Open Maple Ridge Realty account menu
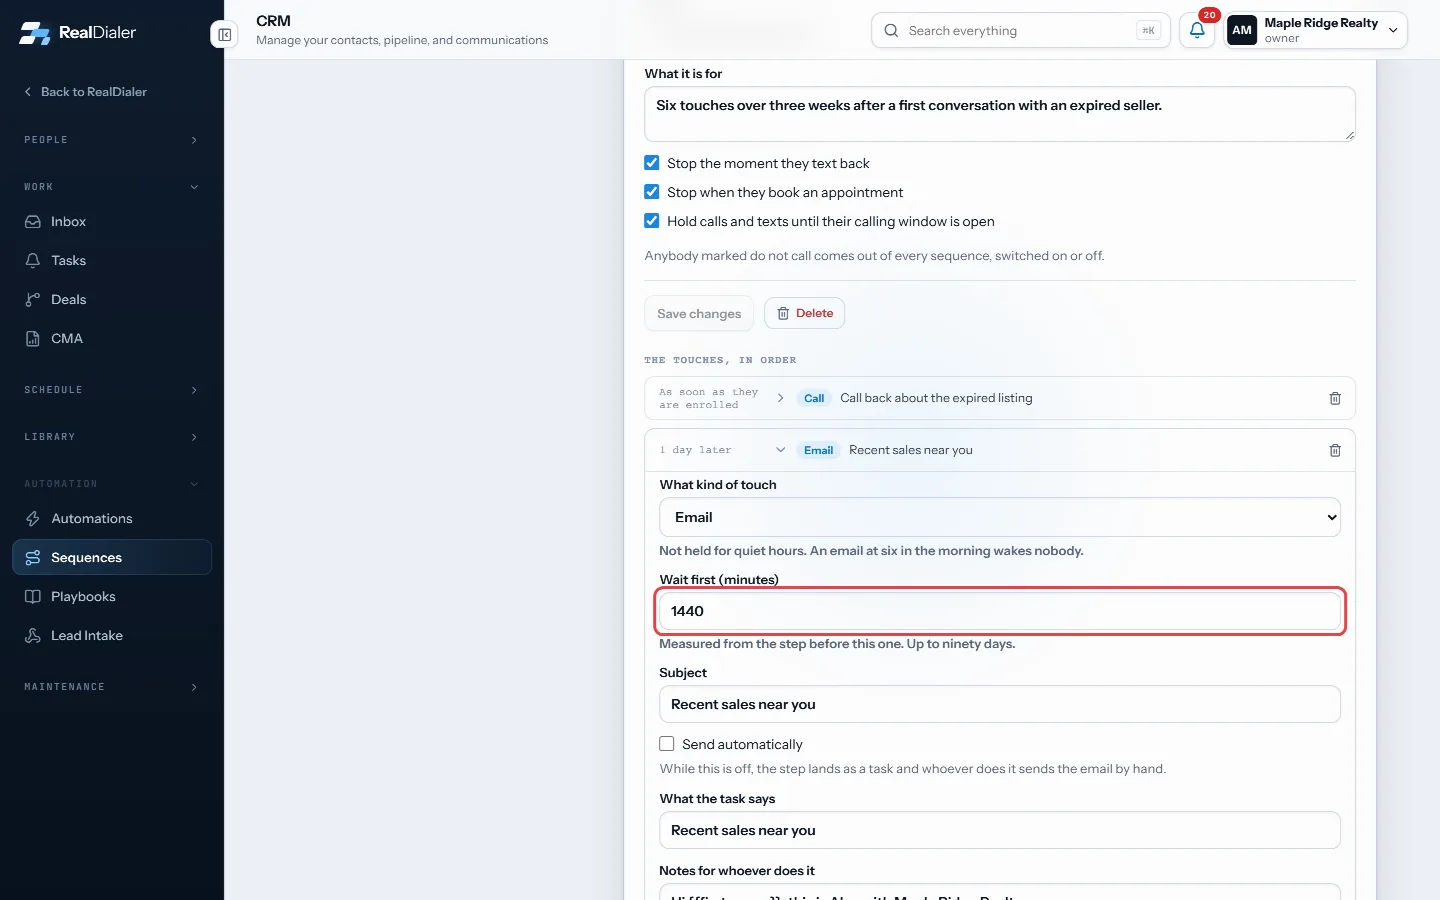The width and height of the screenshot is (1440, 900). 1317,31
